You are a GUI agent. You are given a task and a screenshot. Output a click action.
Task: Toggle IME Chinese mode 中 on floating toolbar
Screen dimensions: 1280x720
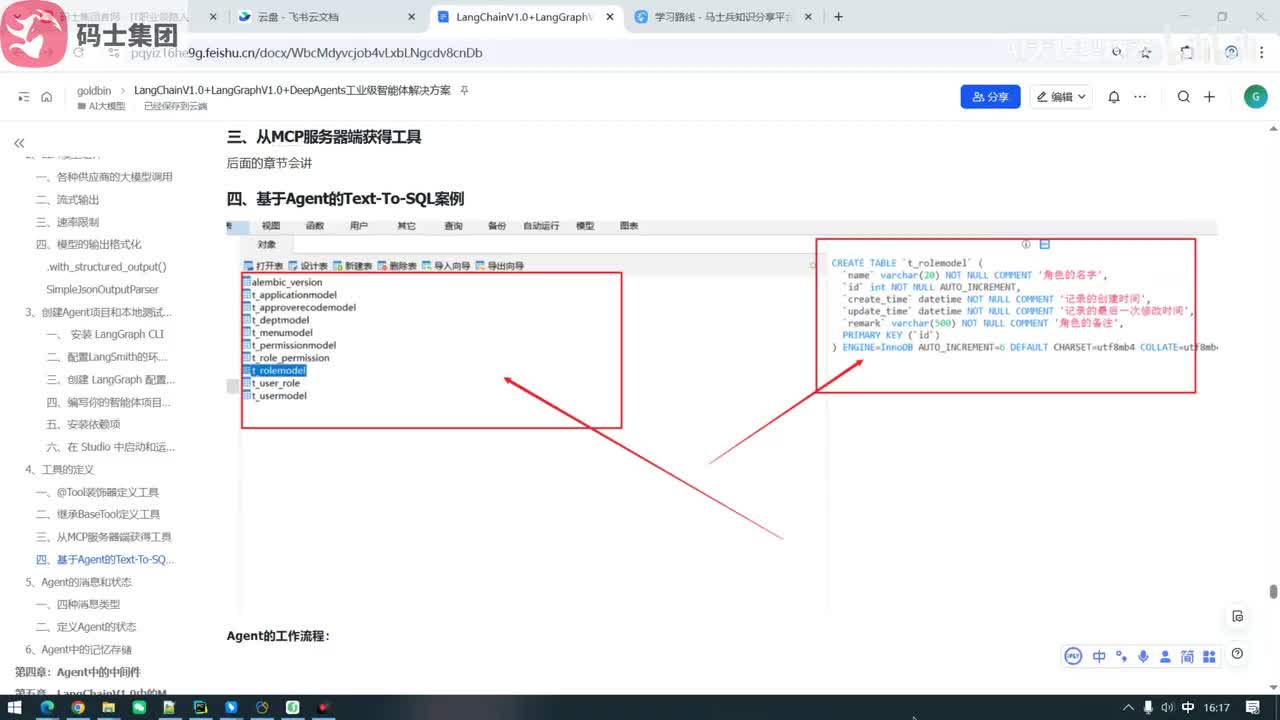(x=1099, y=656)
